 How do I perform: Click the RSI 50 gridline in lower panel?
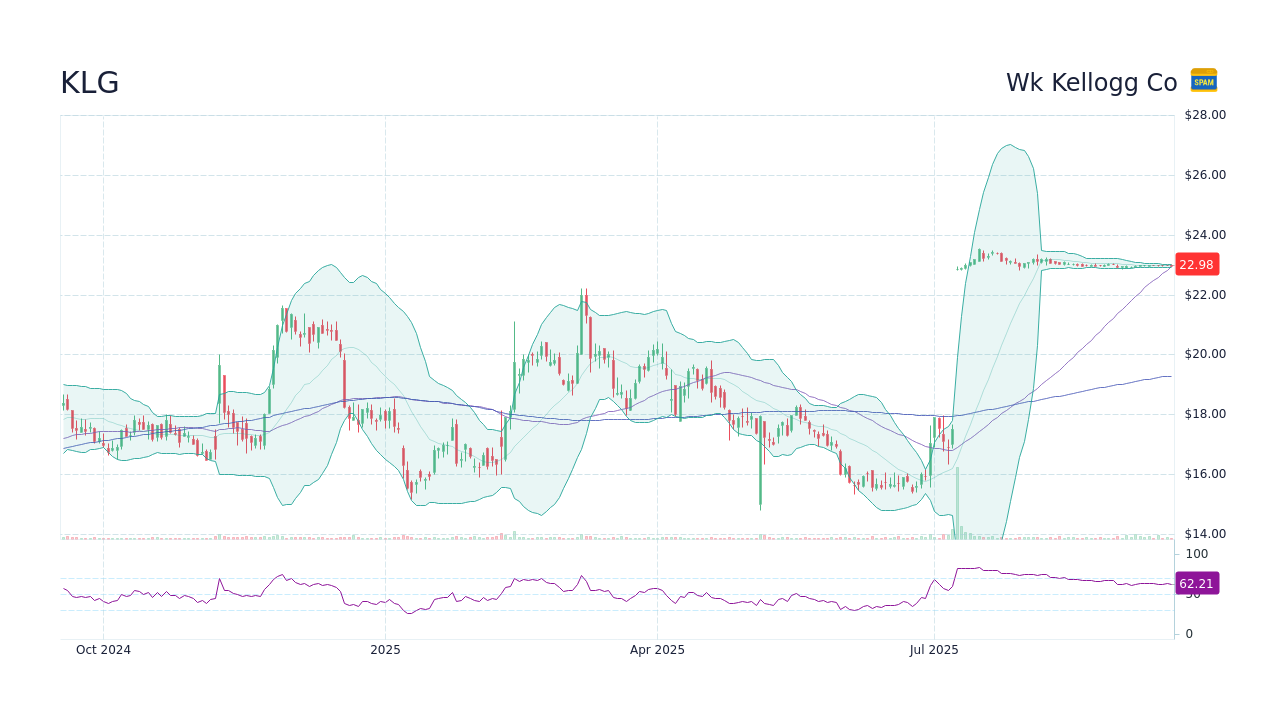pos(600,595)
